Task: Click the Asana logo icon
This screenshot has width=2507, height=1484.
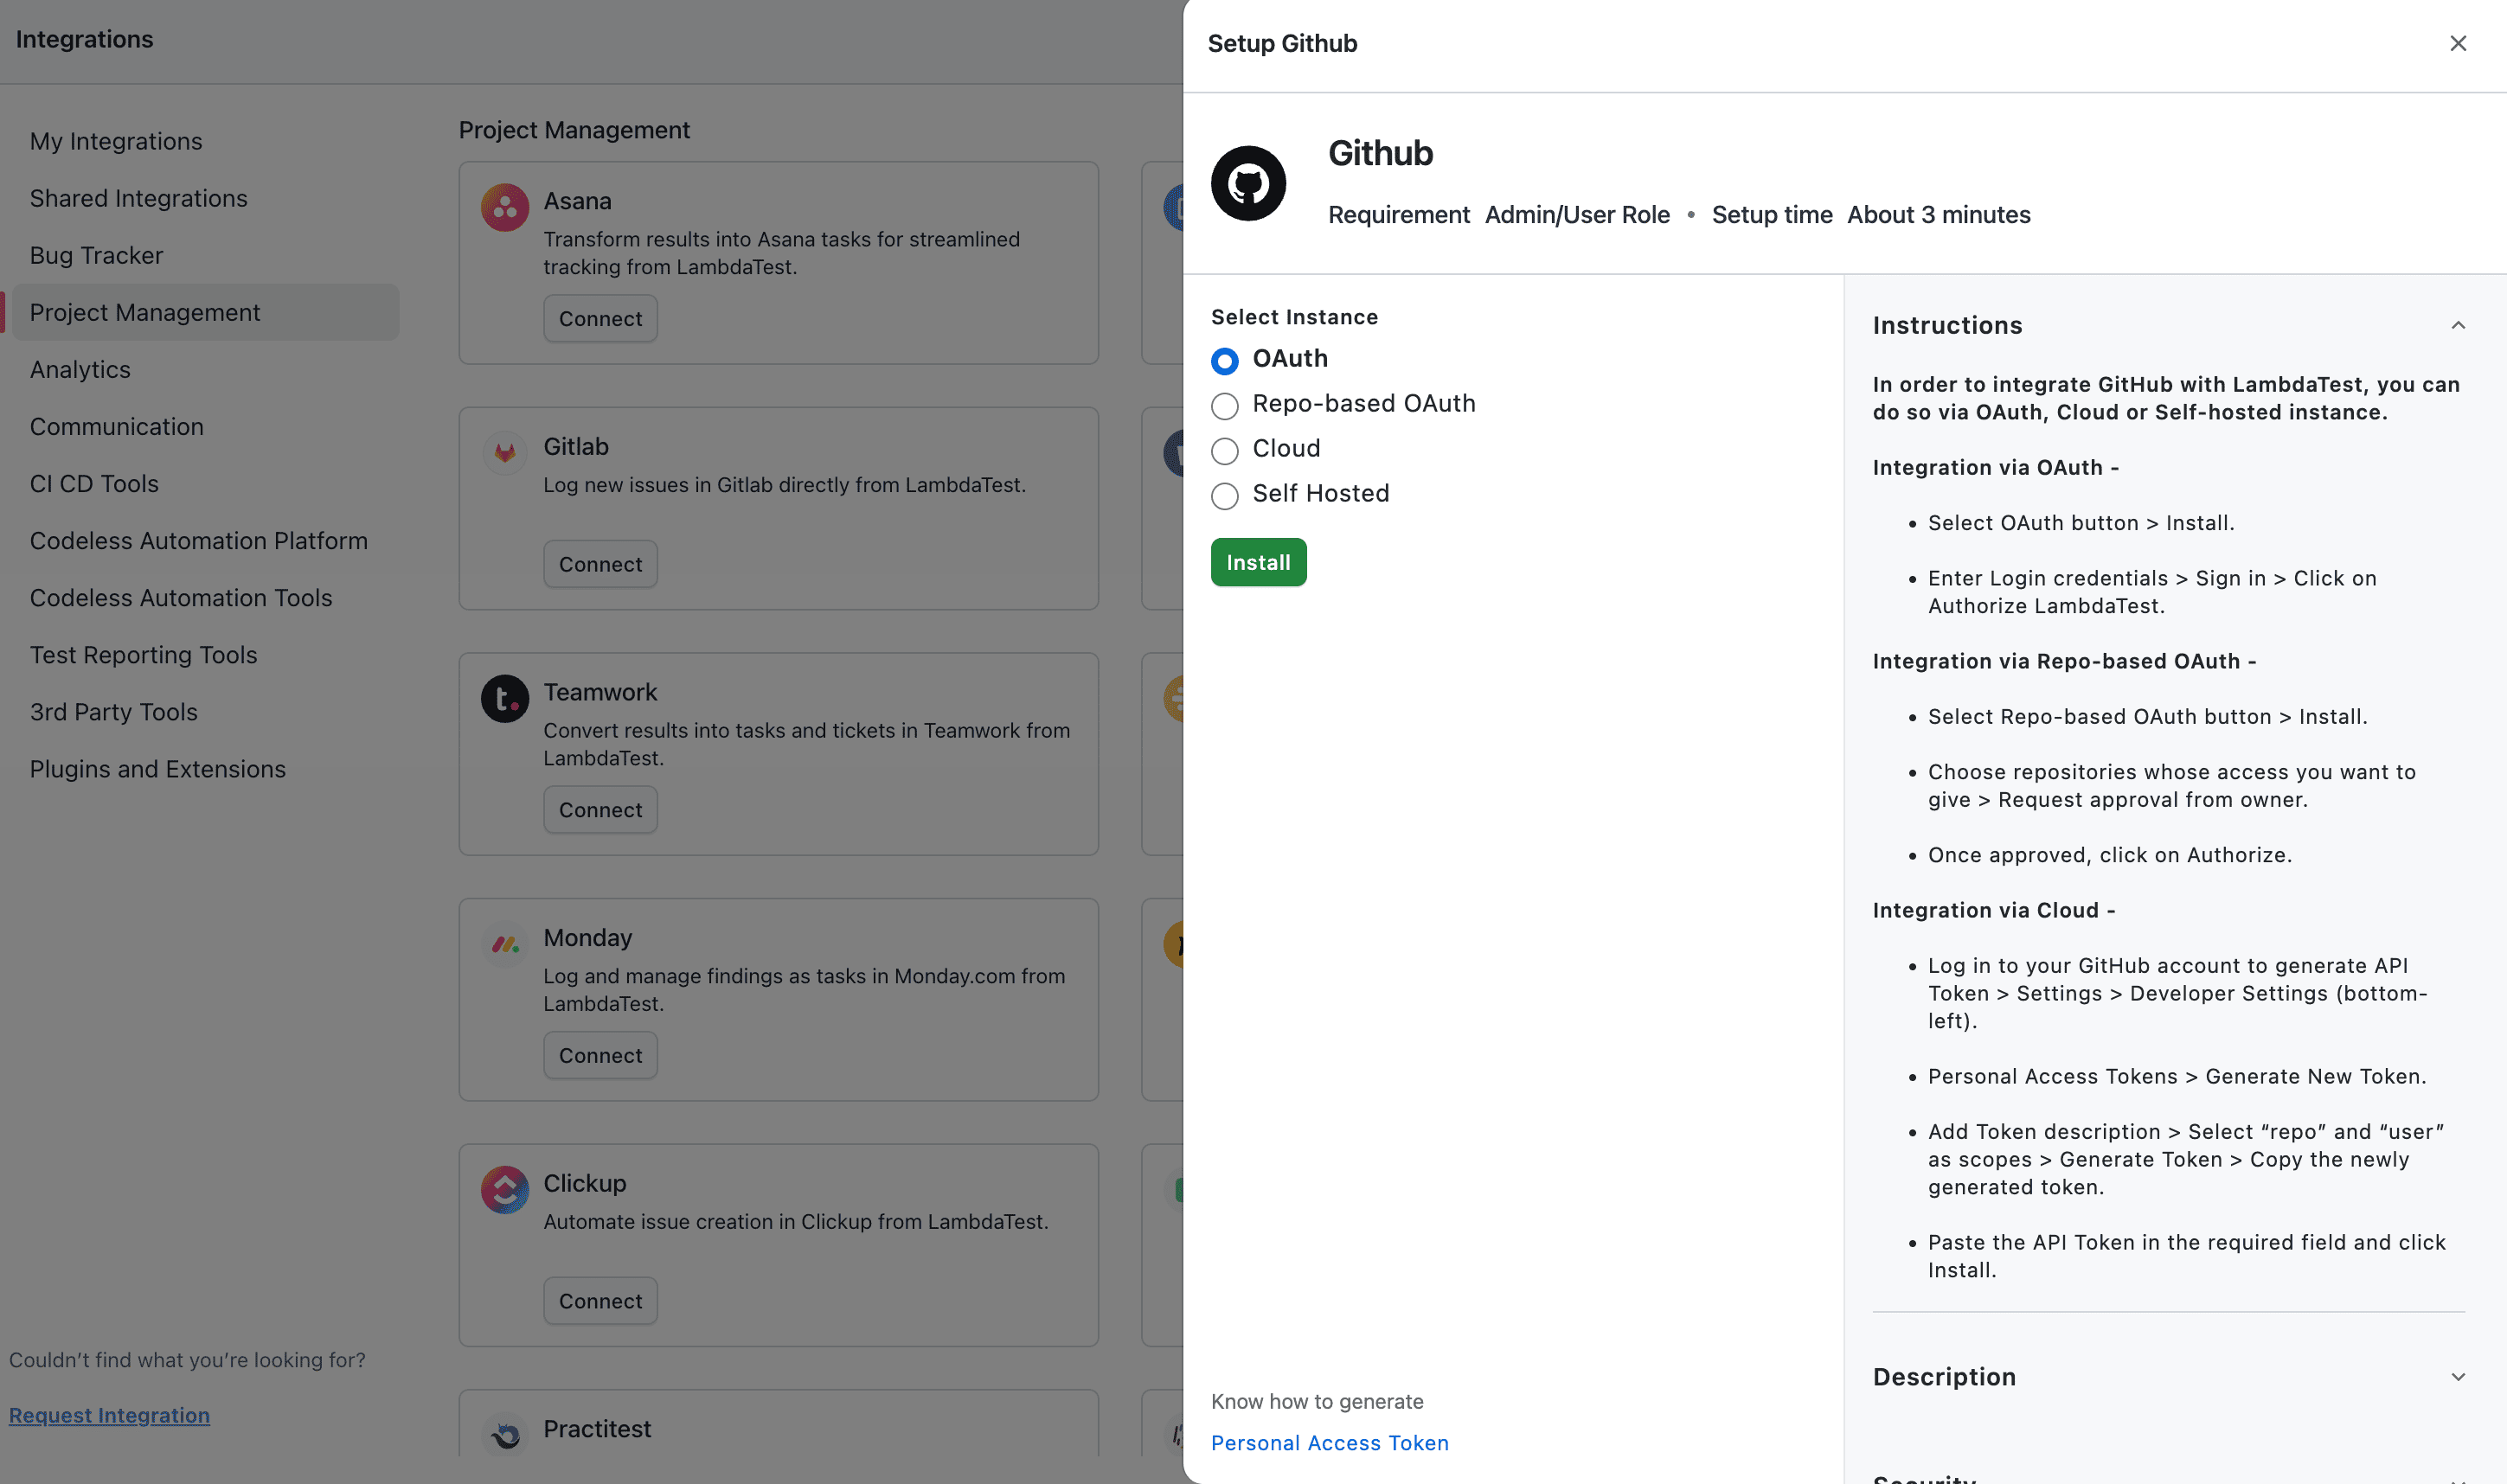Action: [x=505, y=208]
